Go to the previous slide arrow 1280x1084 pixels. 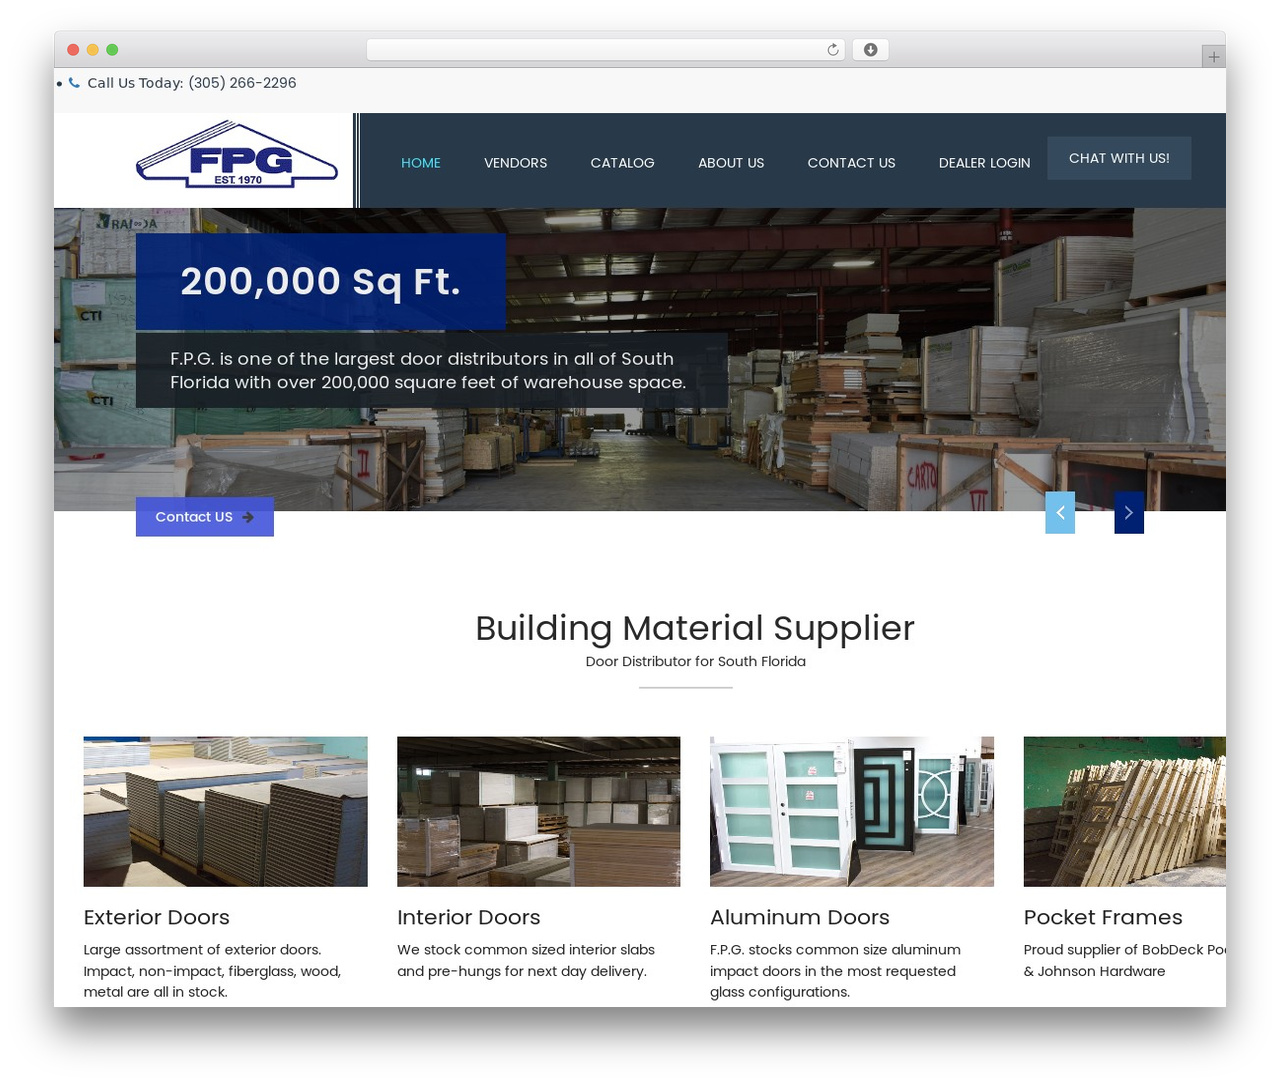tap(1060, 513)
